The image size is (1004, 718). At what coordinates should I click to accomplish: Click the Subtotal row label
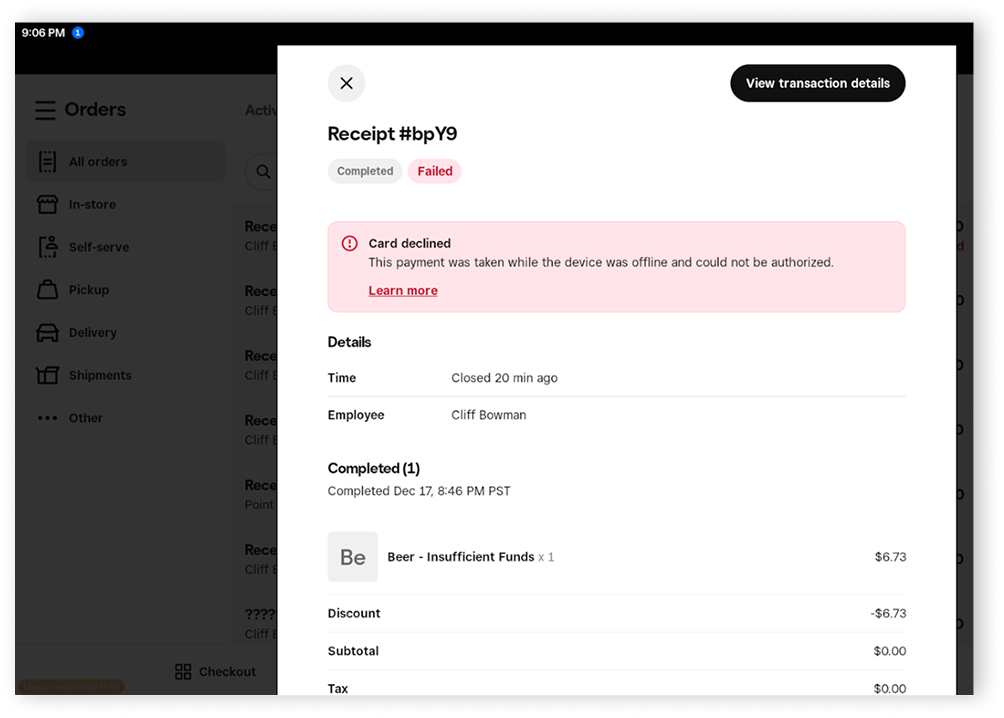click(353, 651)
